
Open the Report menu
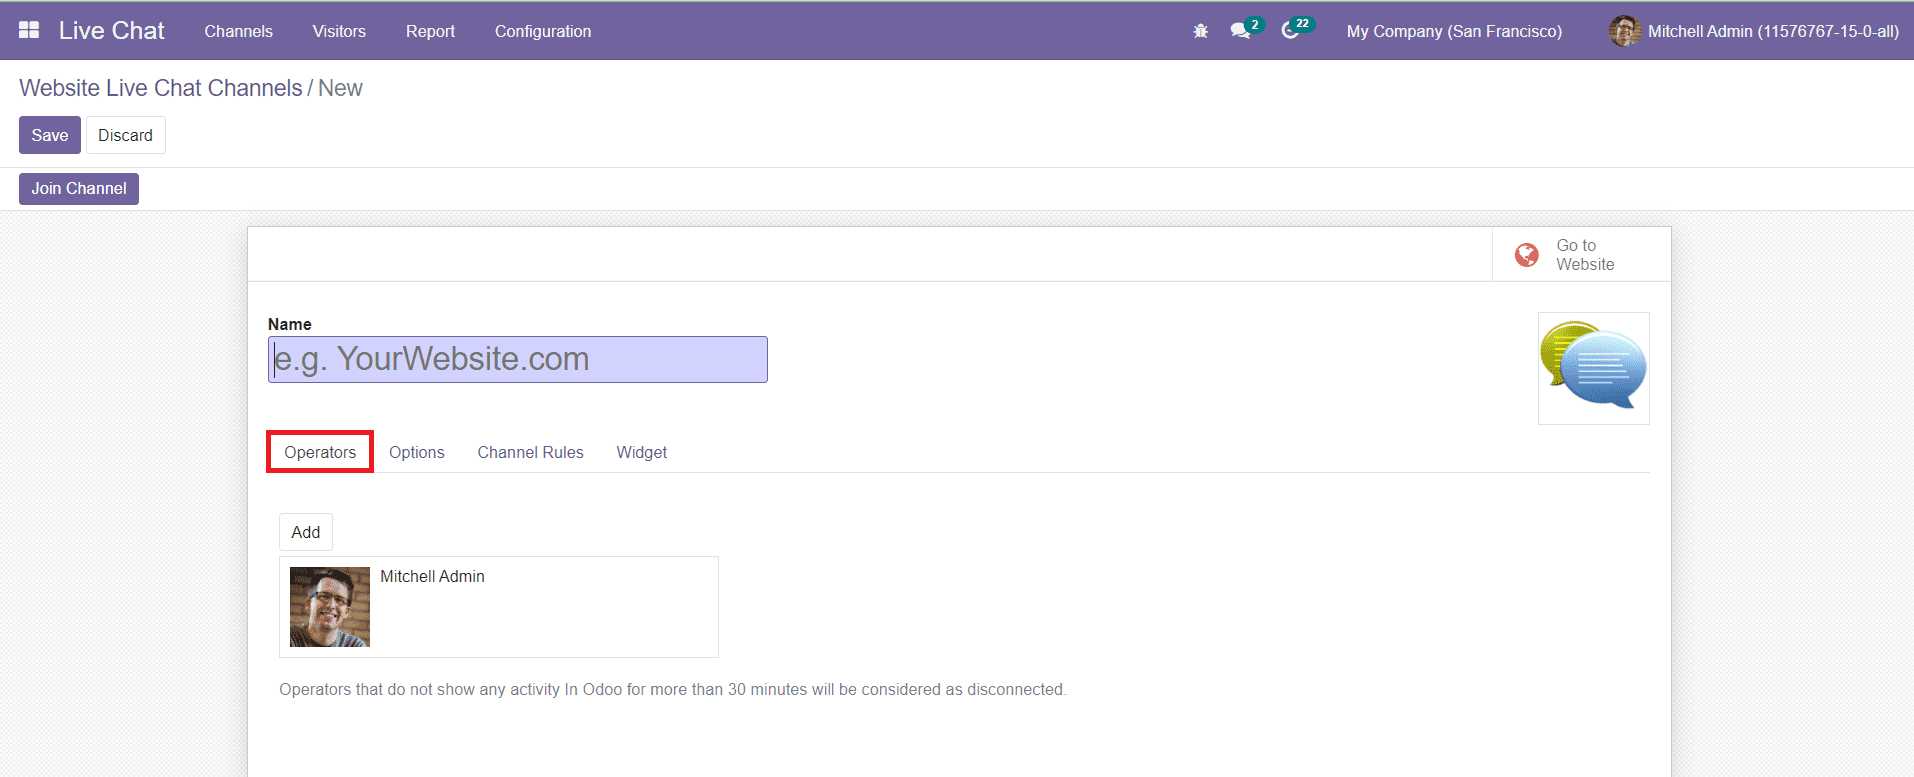pyautogui.click(x=430, y=31)
